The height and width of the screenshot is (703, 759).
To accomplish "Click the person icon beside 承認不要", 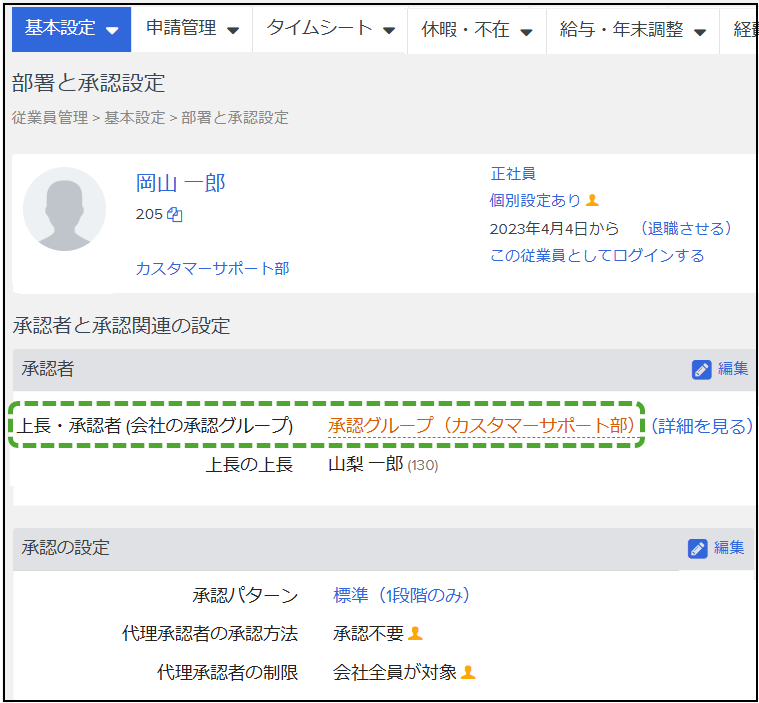I will tap(416, 633).
